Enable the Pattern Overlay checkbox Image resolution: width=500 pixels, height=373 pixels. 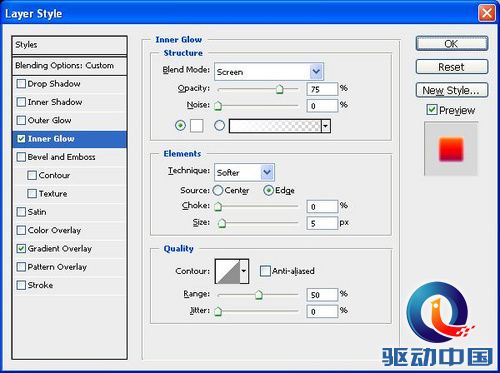coord(21,267)
